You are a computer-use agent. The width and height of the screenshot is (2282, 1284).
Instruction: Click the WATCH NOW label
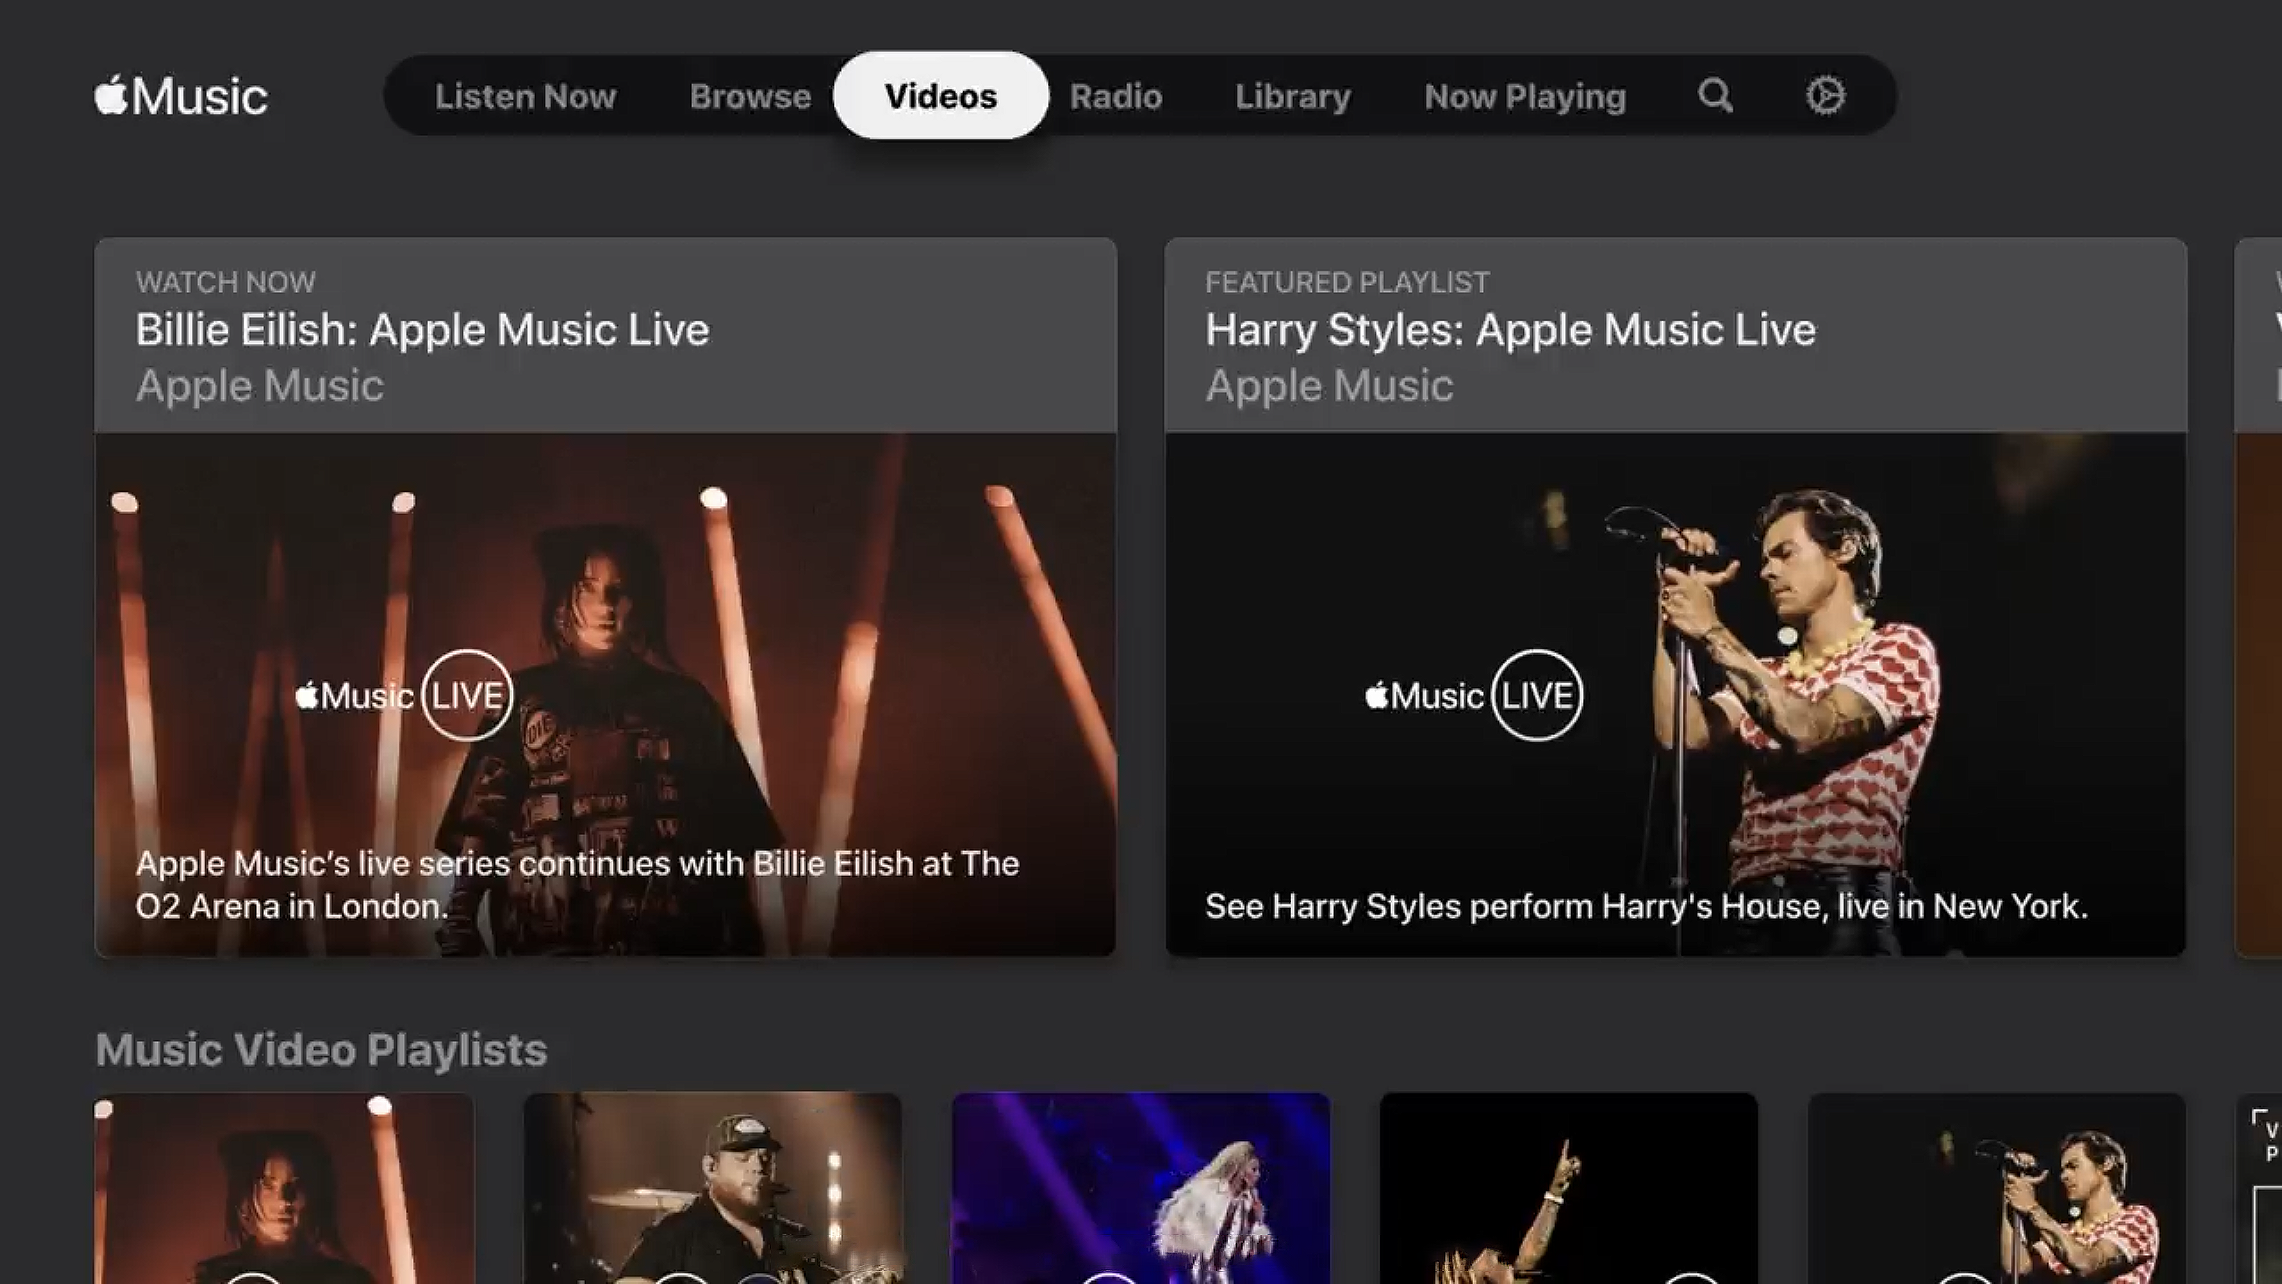click(226, 282)
